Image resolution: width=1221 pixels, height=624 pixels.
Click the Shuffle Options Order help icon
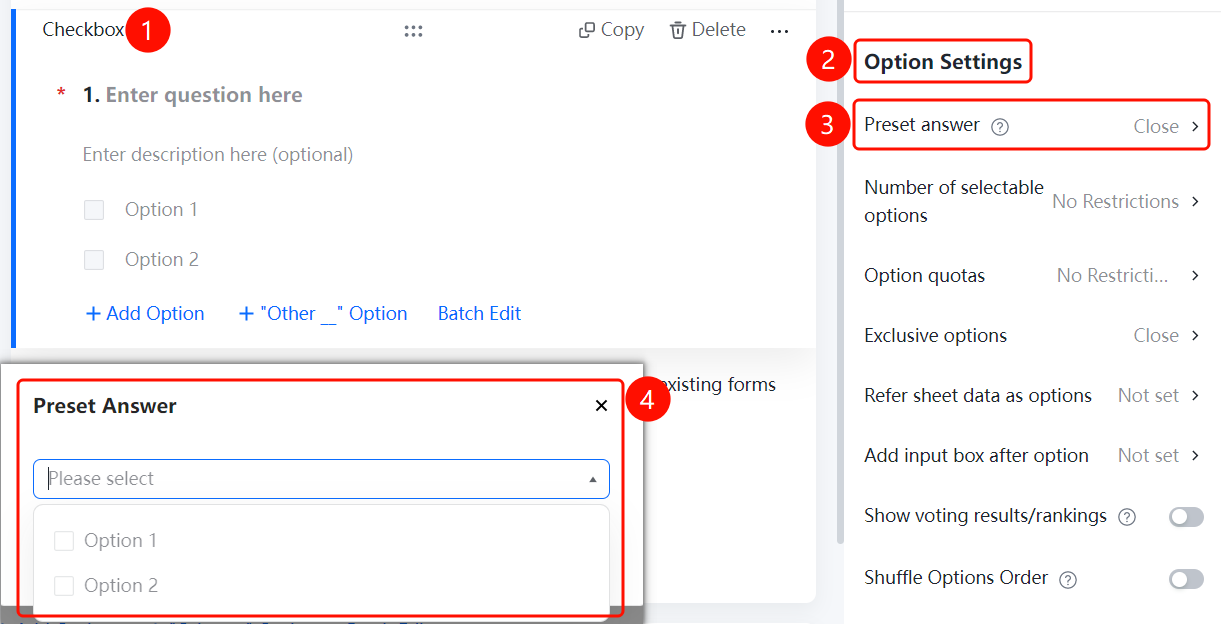coord(1068,579)
